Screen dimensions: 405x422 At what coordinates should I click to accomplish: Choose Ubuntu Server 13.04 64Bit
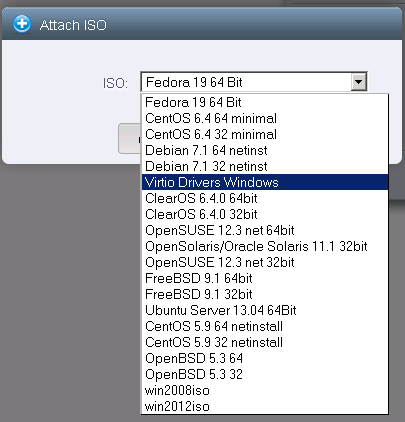[265, 310]
